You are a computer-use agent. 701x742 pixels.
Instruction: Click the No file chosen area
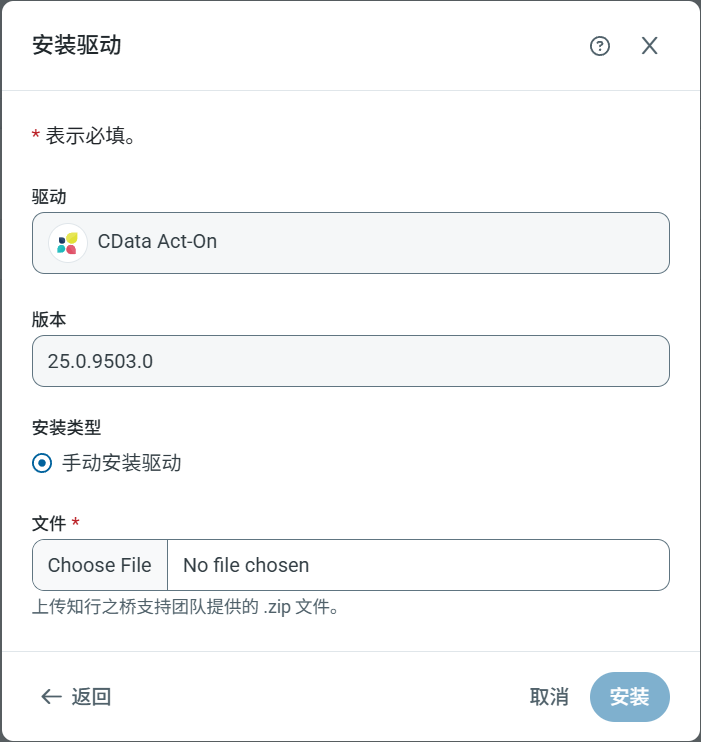[x=246, y=565]
